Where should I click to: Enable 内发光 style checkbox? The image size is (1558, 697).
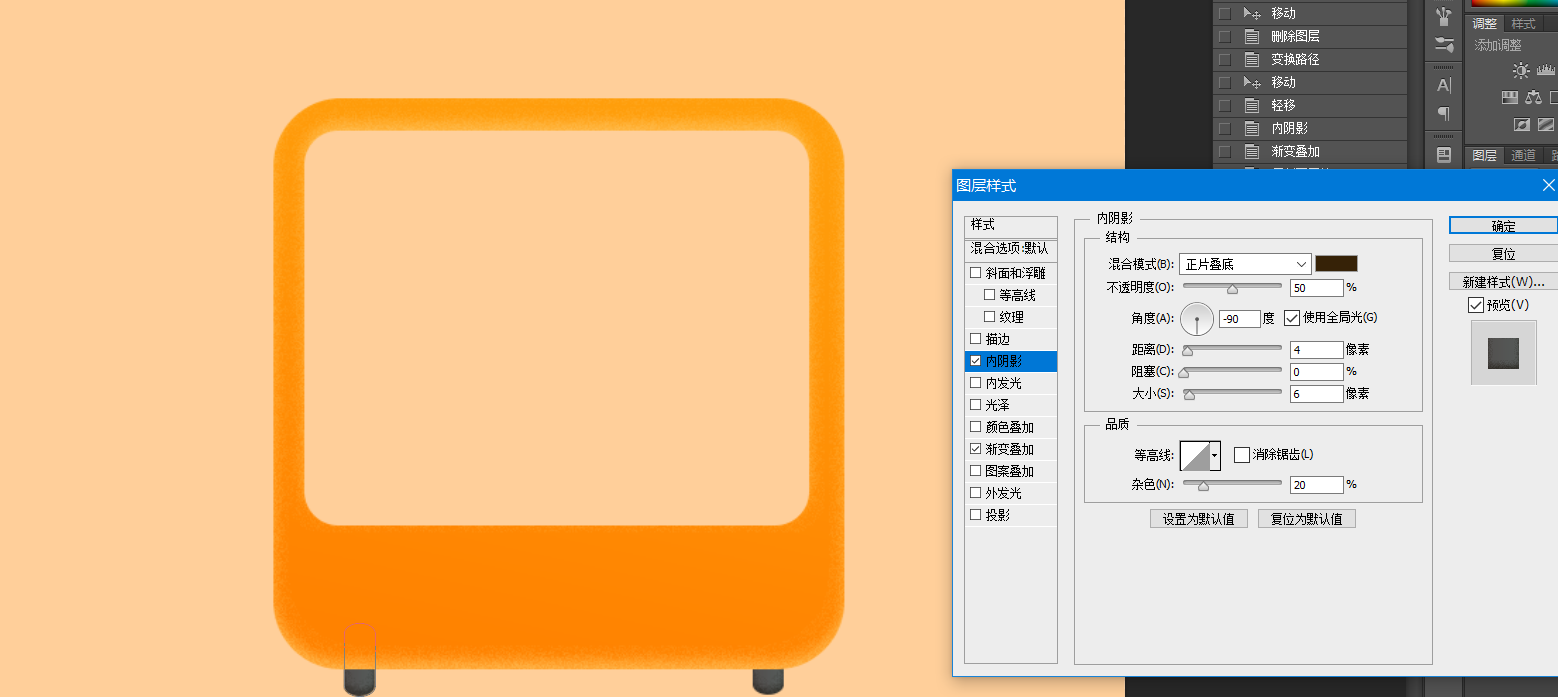point(976,383)
